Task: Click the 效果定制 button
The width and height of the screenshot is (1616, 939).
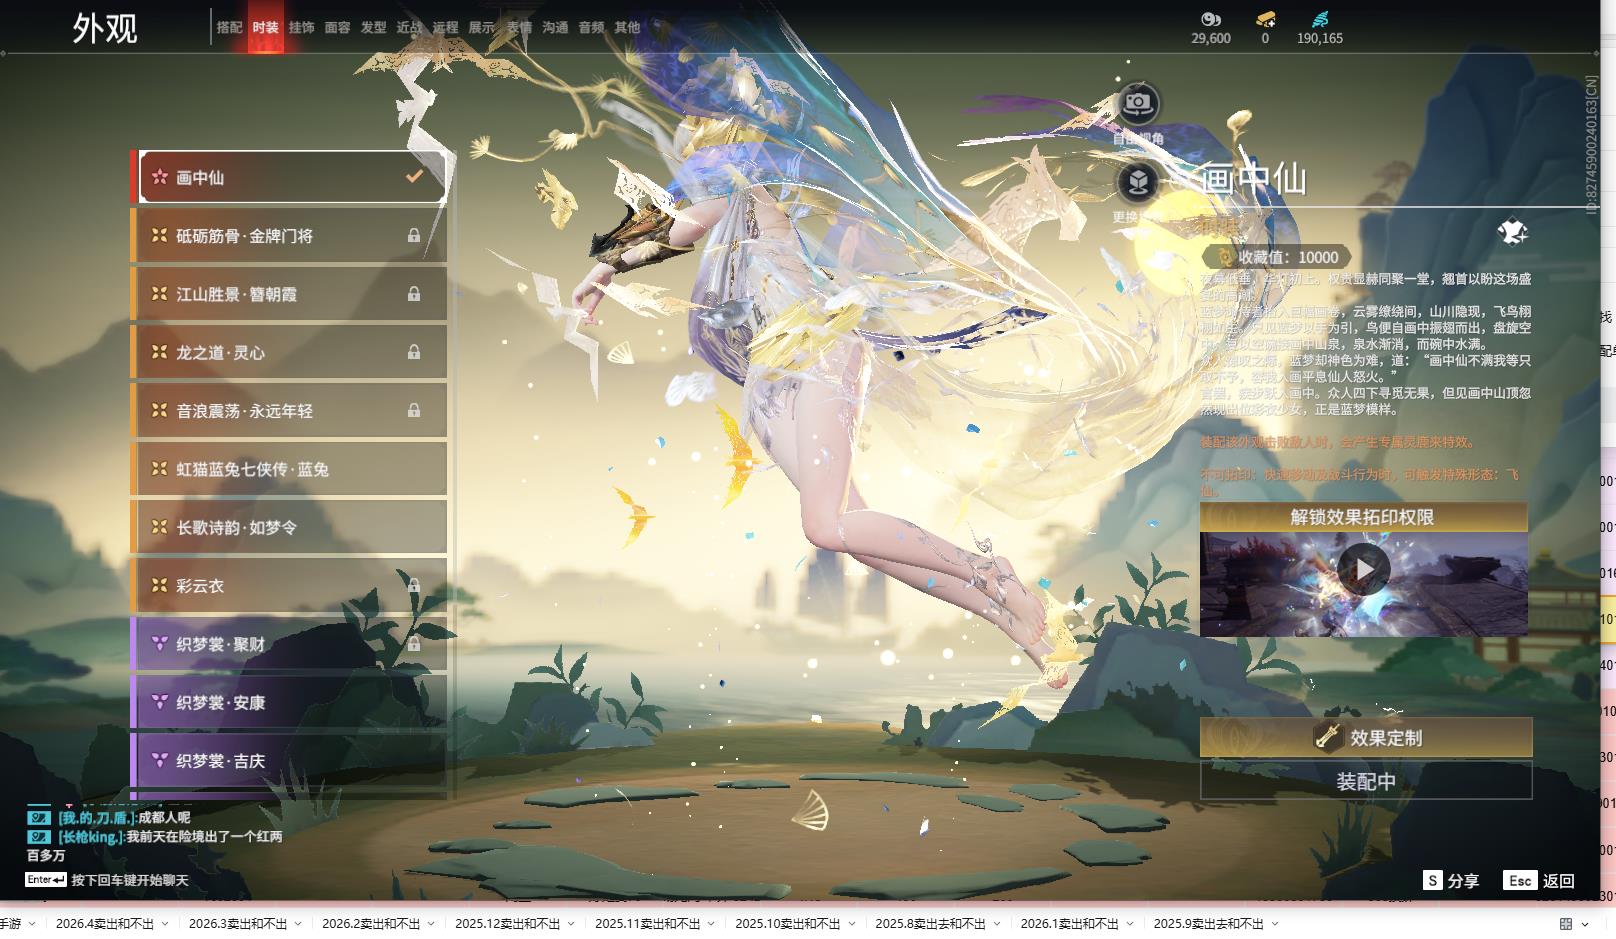Action: point(1365,738)
